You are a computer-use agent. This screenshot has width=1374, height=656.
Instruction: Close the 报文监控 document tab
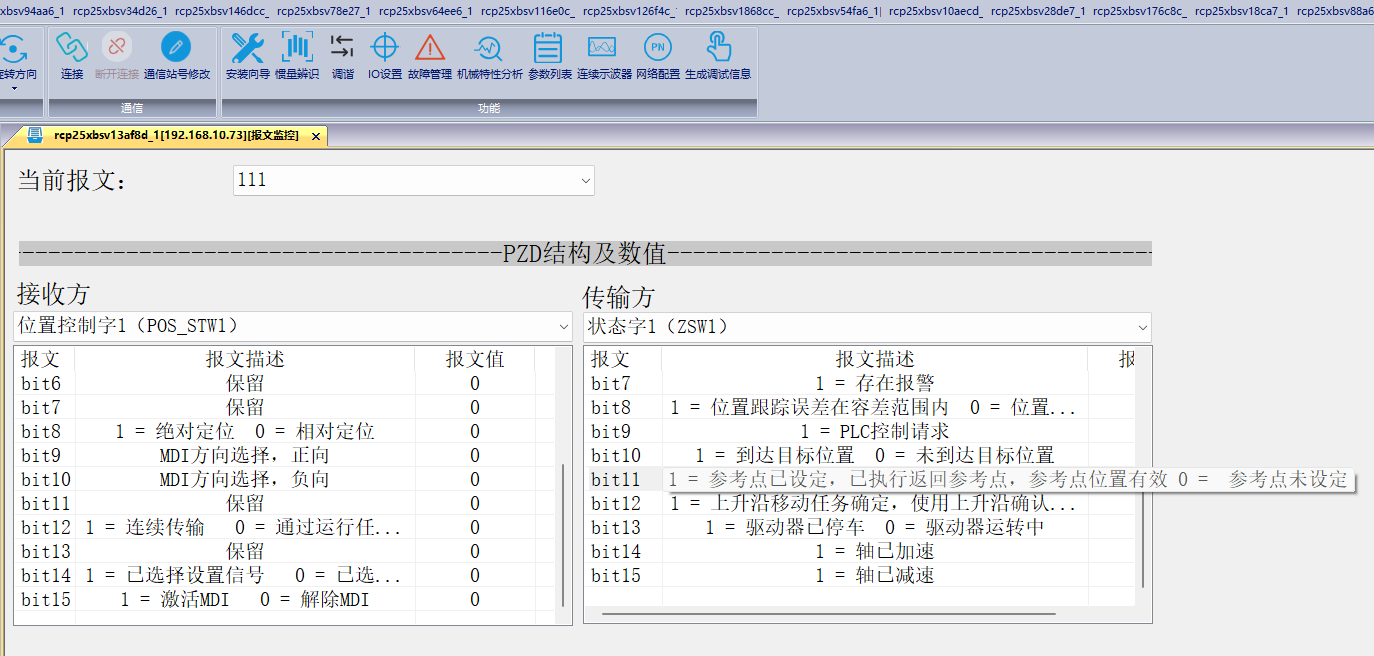click(x=316, y=137)
